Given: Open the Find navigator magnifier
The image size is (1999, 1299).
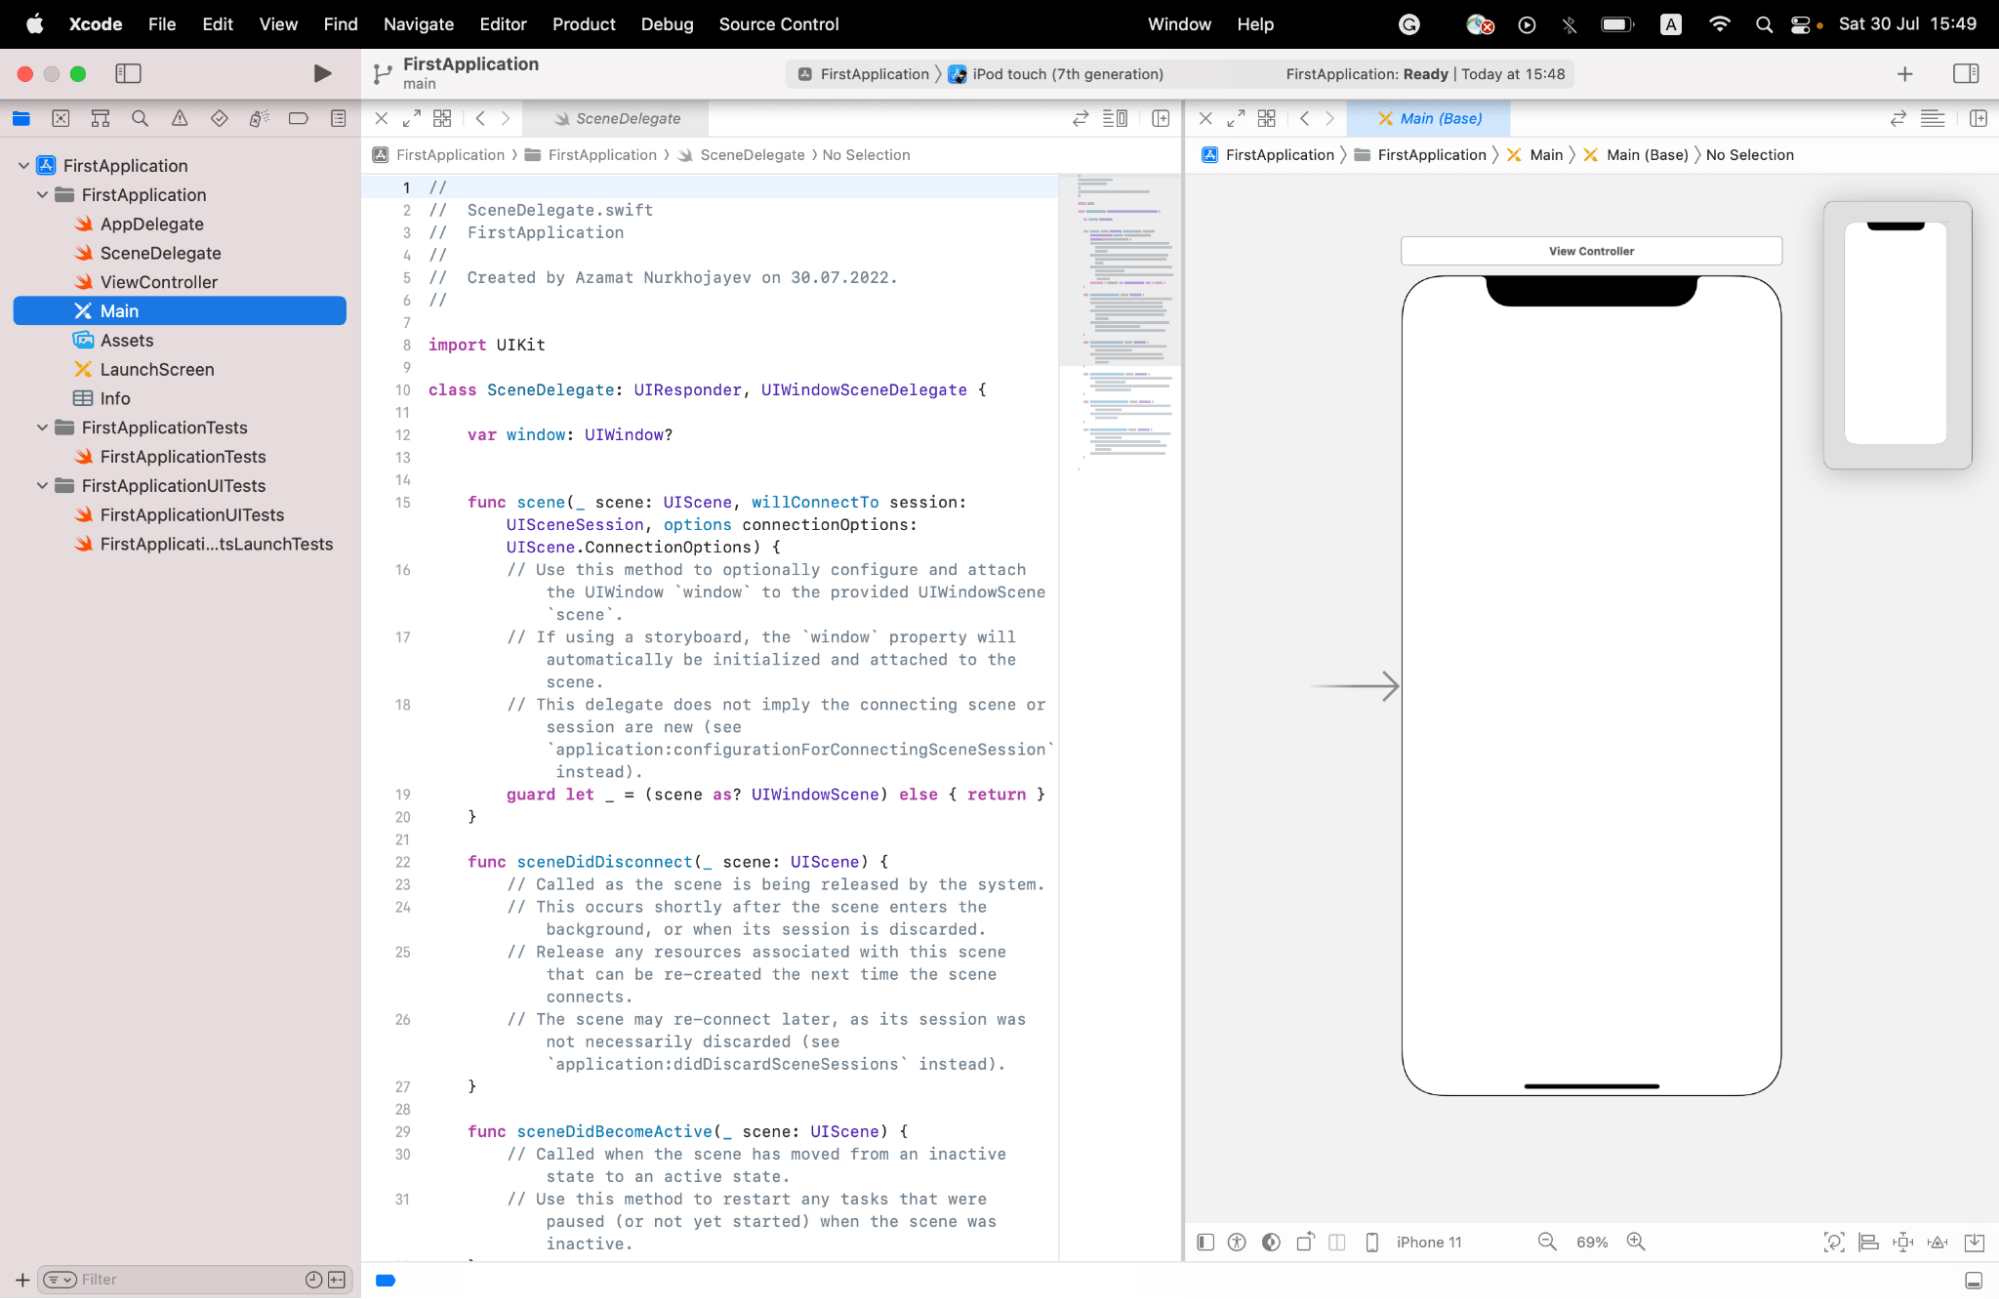Looking at the screenshot, I should (140, 118).
